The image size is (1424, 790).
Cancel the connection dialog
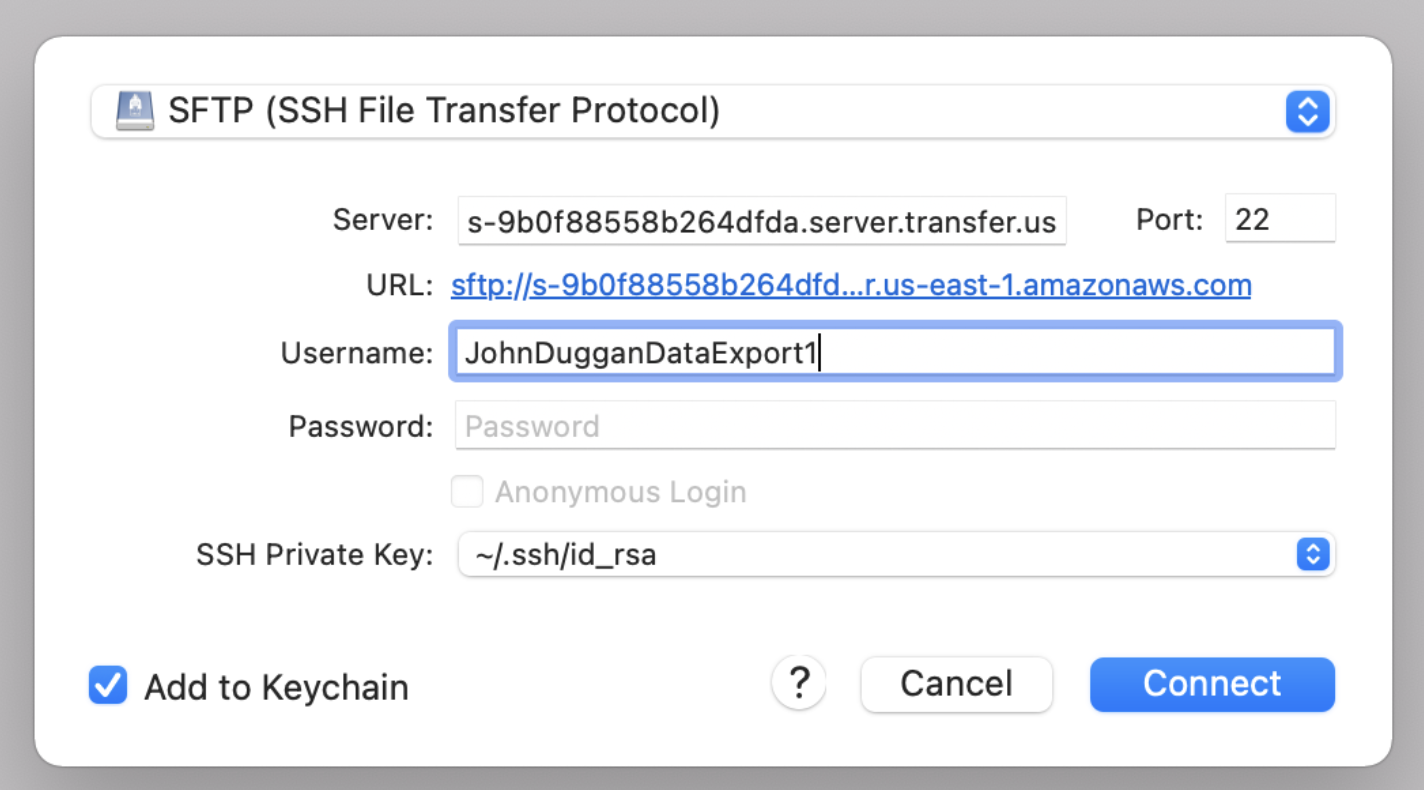coord(955,684)
